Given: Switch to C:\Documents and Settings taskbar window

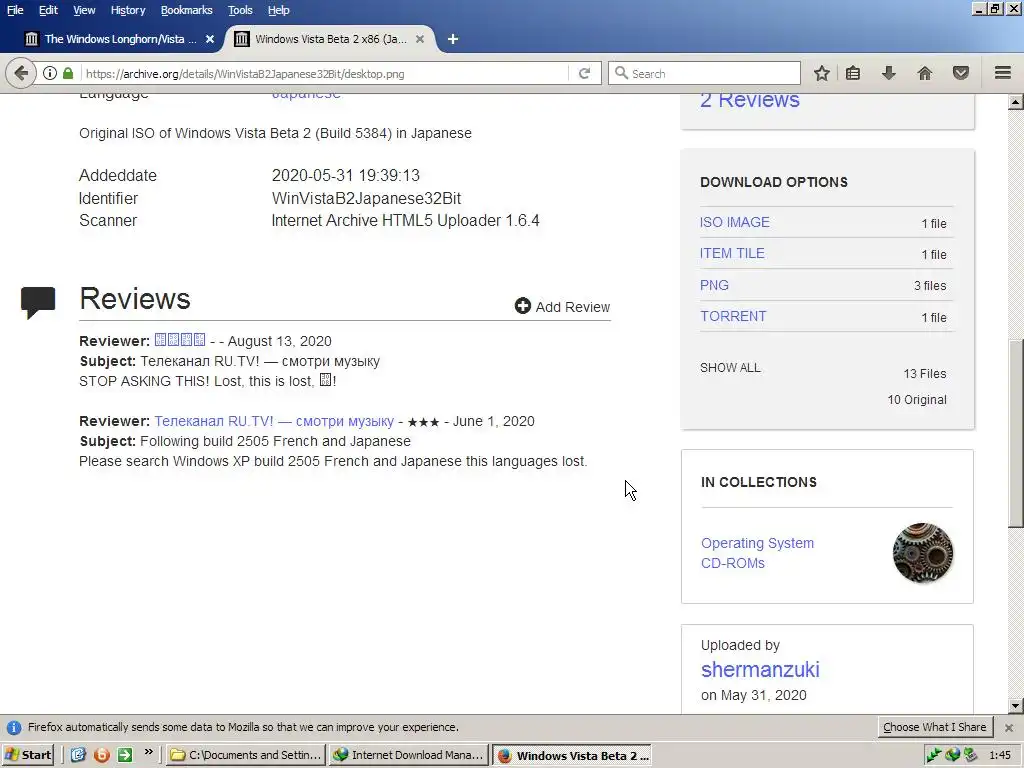Looking at the screenshot, I should (x=246, y=755).
